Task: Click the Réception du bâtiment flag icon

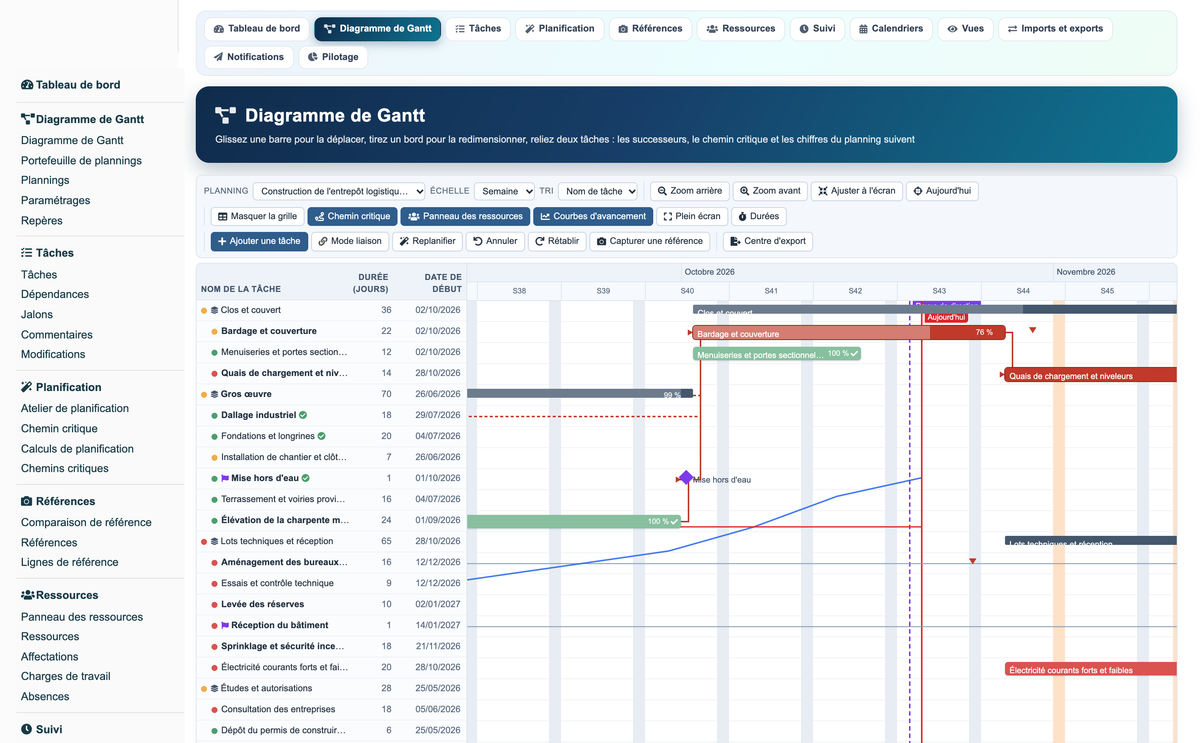Action: 225,625
